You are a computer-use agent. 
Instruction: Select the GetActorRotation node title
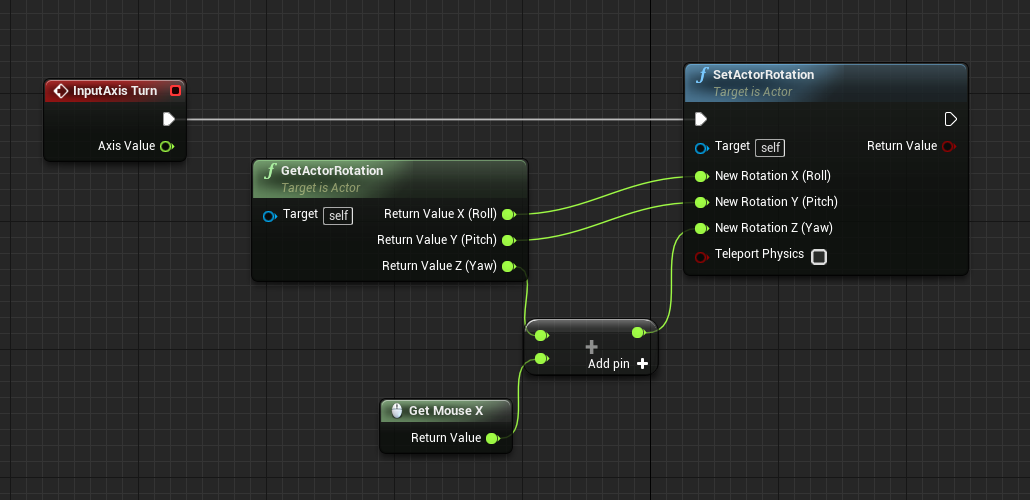coord(332,171)
